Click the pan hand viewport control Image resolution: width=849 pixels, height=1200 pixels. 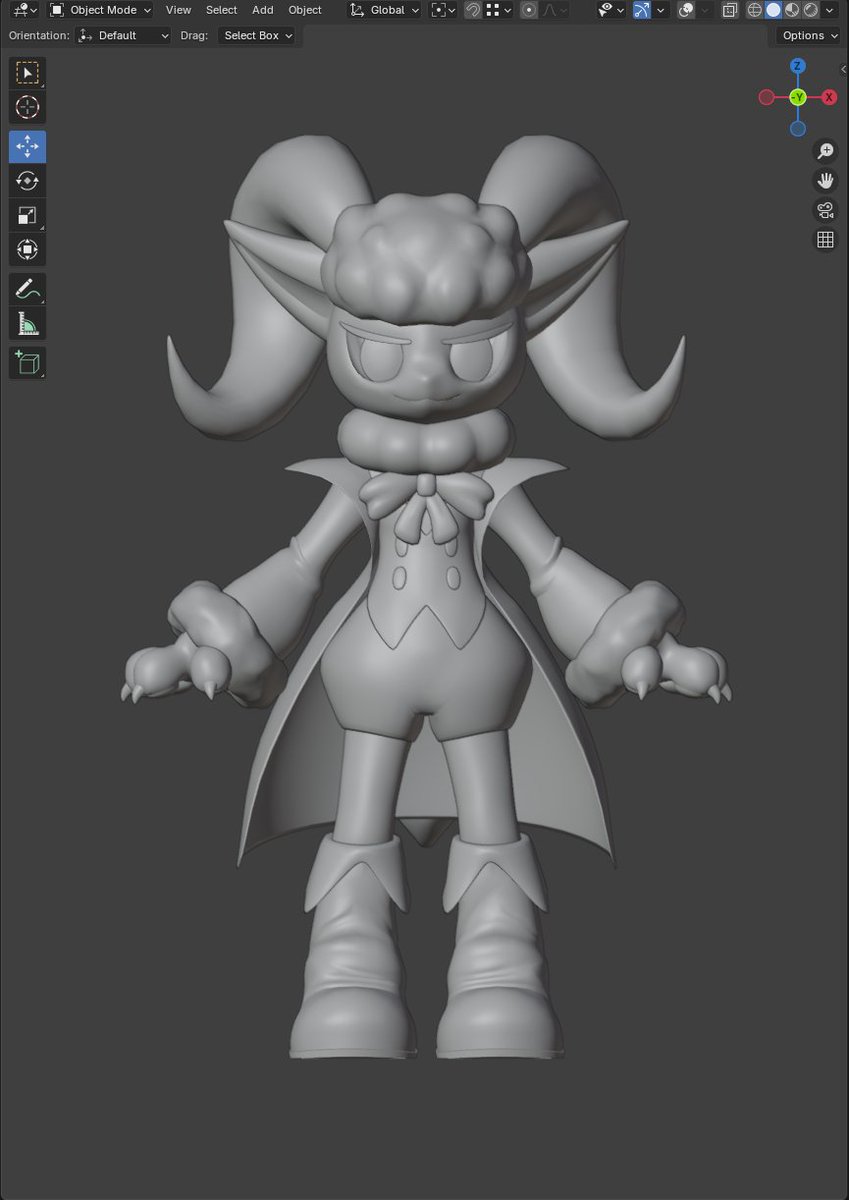pyautogui.click(x=825, y=181)
